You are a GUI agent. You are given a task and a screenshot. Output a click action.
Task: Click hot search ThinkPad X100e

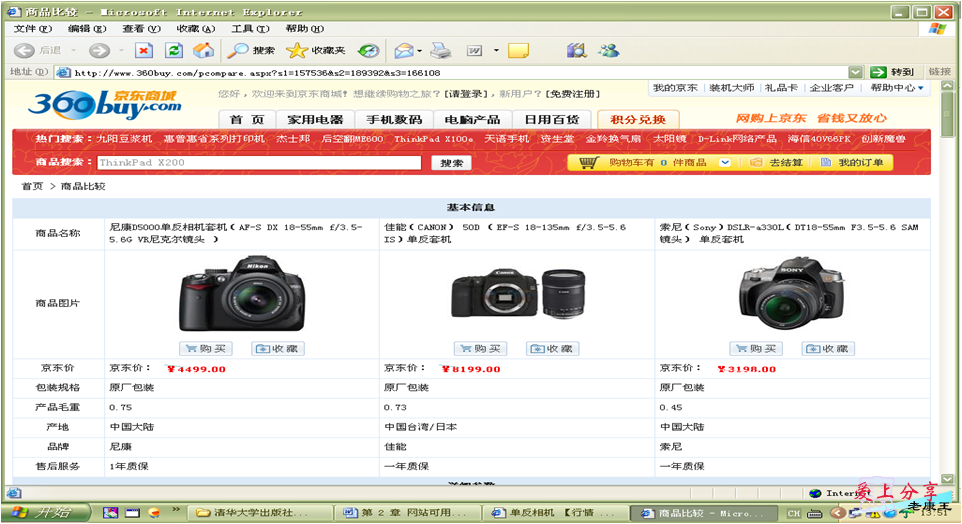point(433,139)
